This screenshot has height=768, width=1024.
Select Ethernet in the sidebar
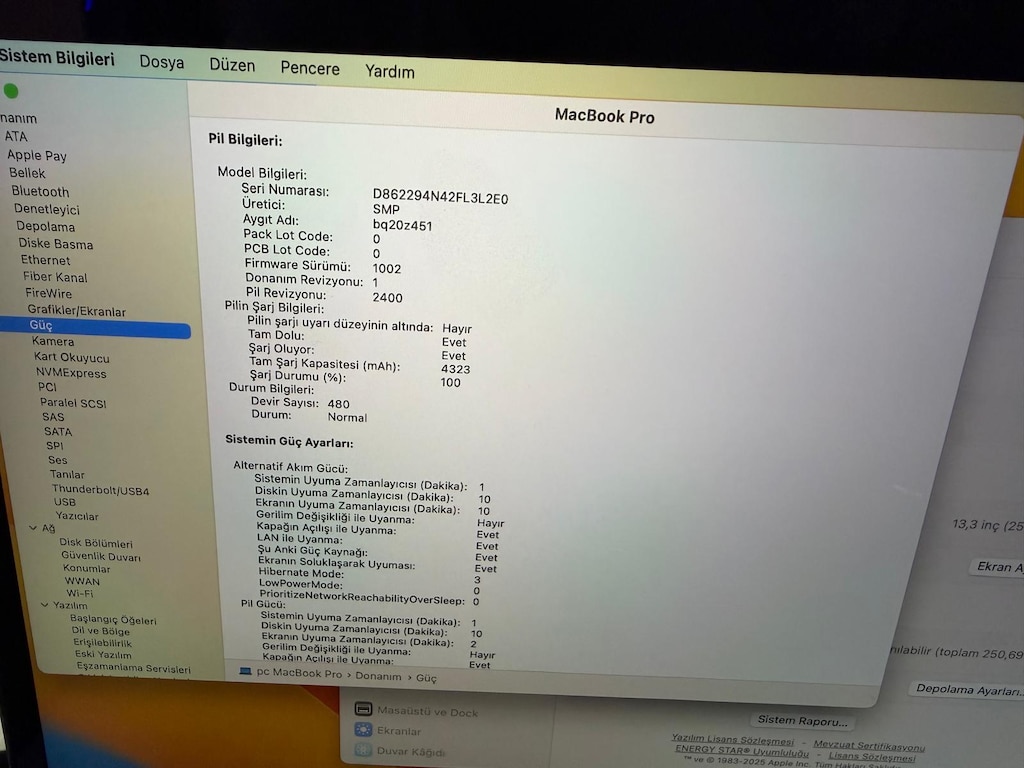45,260
